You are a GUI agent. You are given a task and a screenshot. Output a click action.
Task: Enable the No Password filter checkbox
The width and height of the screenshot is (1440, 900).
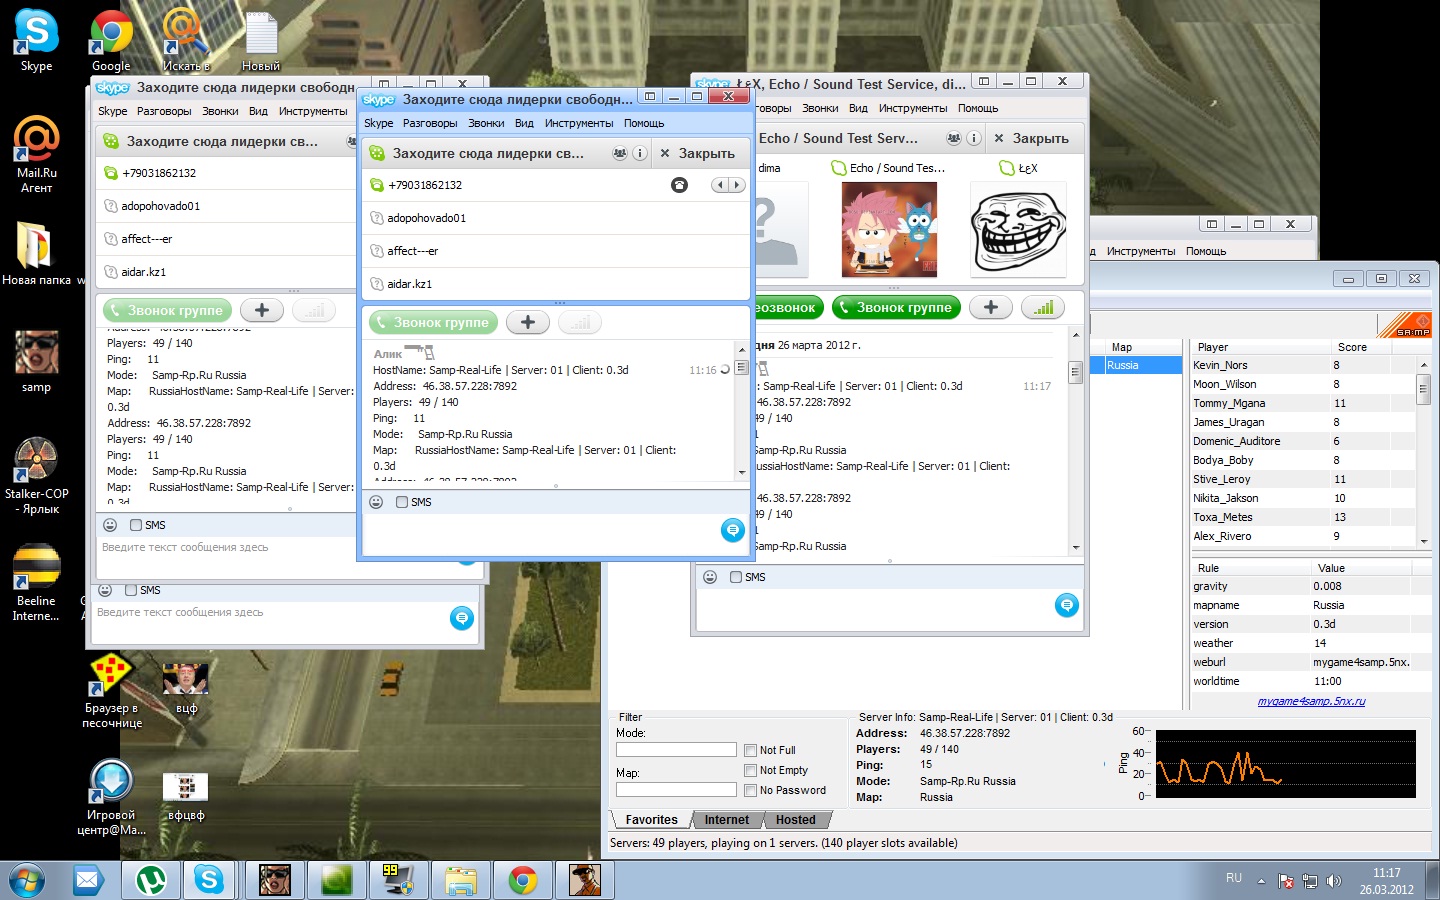coord(750,790)
